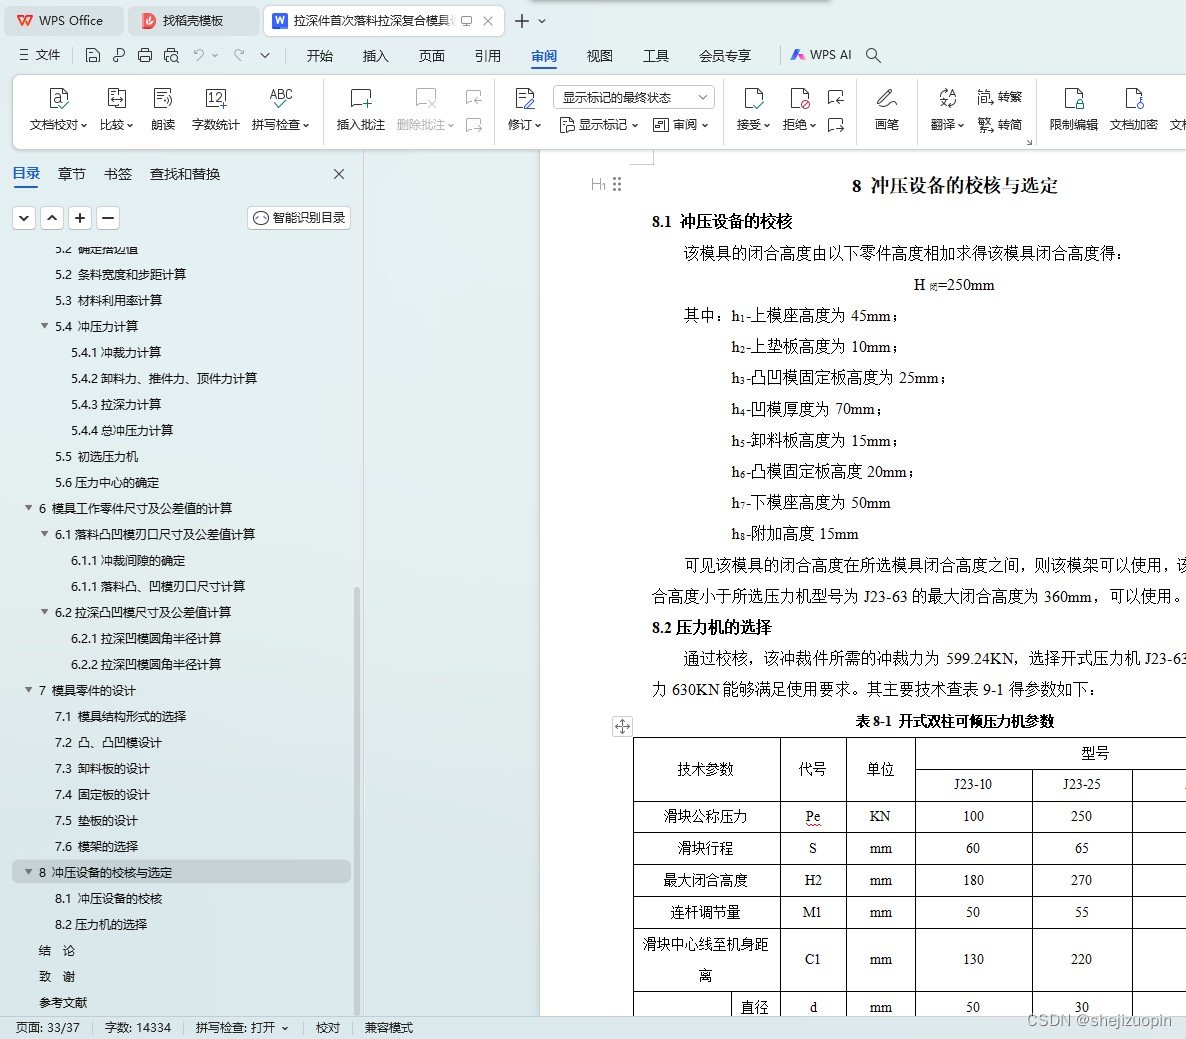This screenshot has height=1039, width=1186.
Task: Switch to the 开始 ribbon tab
Action: coord(320,56)
